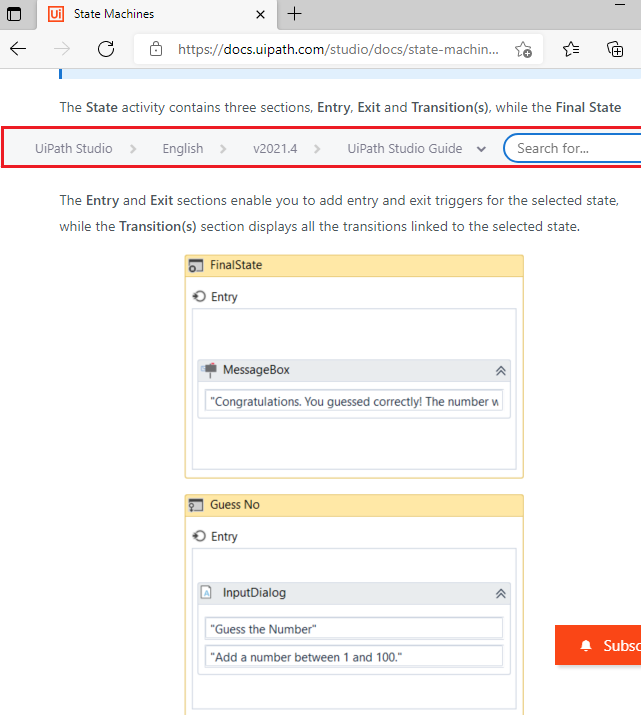Click the Guess No Entry section icon
The width and height of the screenshot is (641, 715).
click(x=199, y=536)
